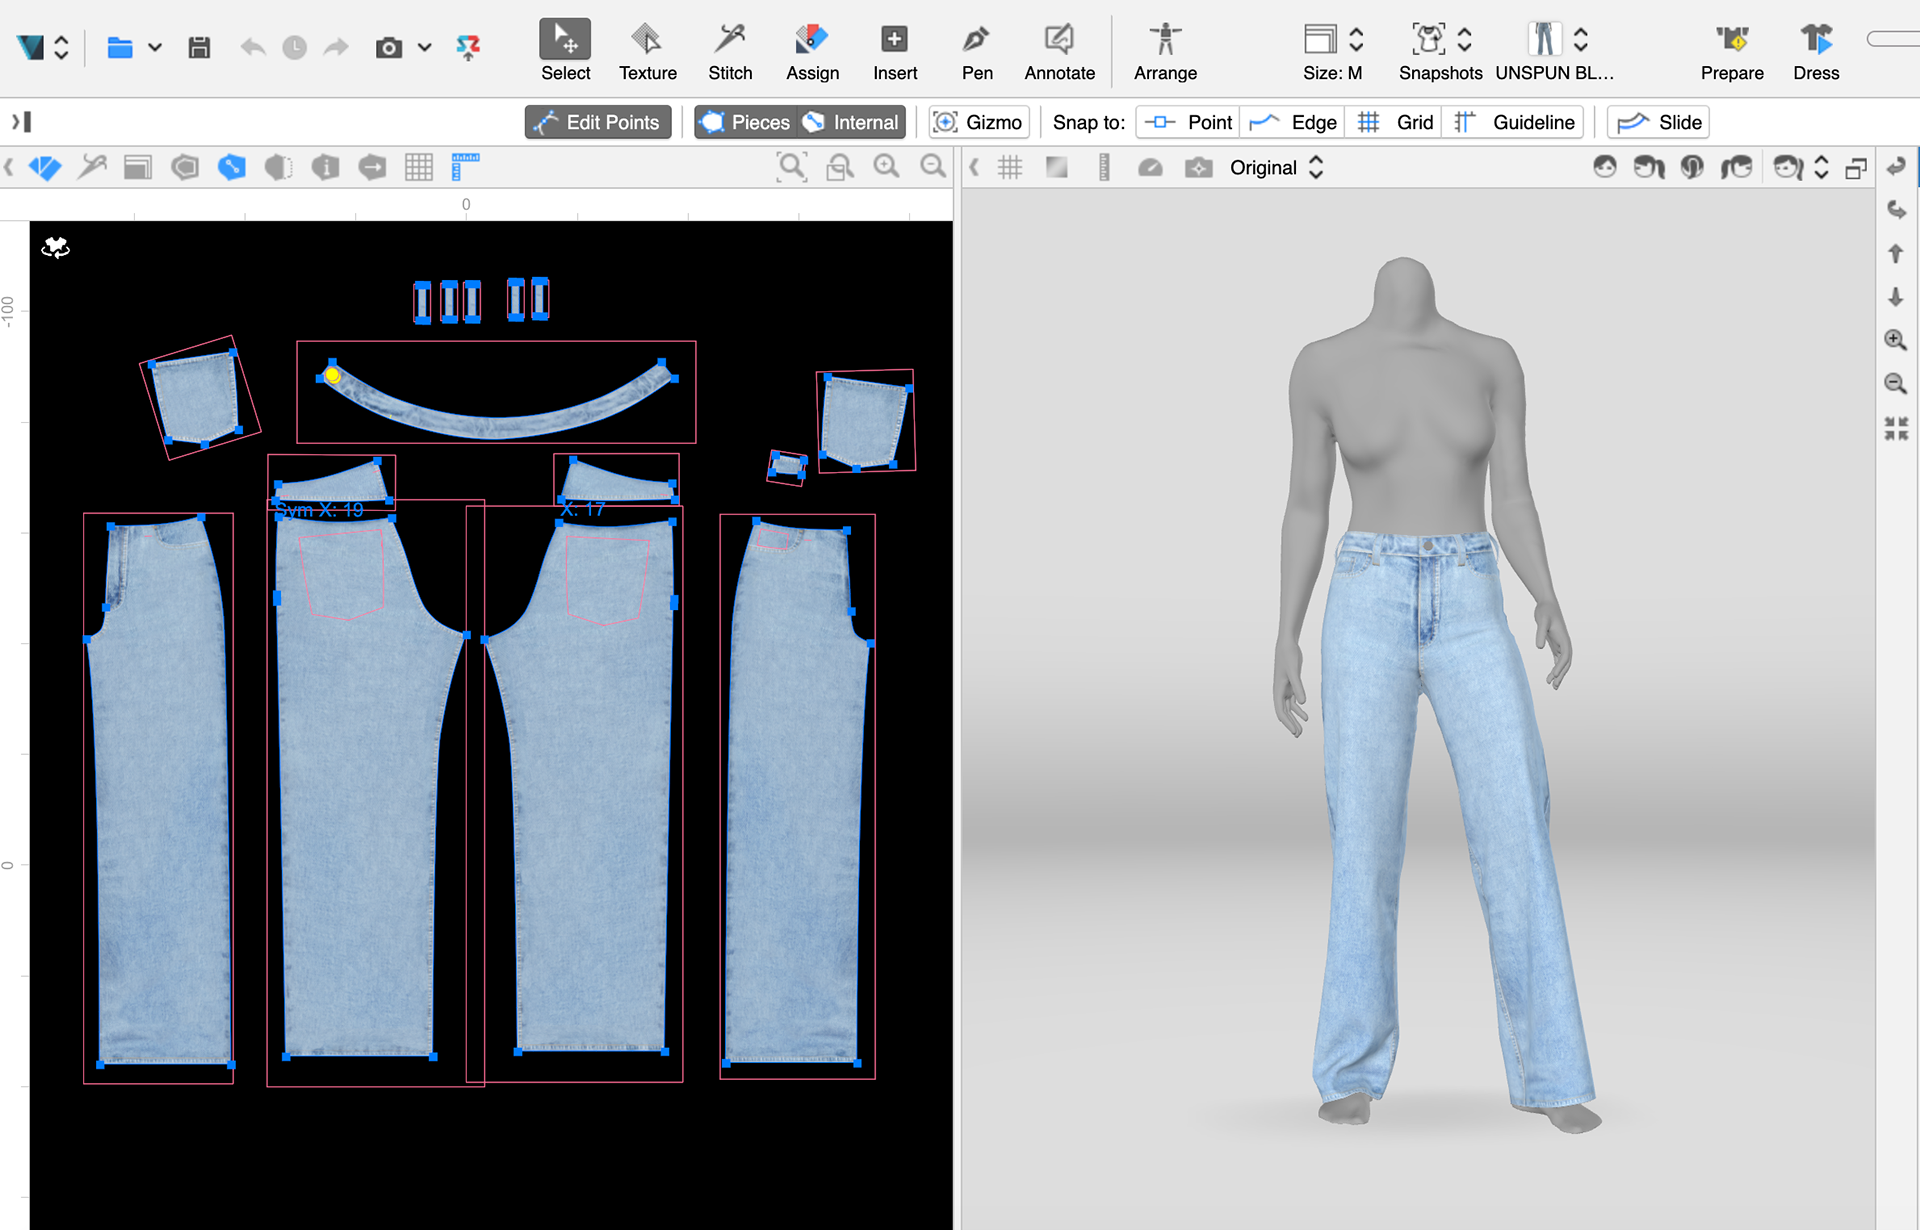The height and width of the screenshot is (1230, 1920).
Task: Click the Annotate tool icon
Action: pos(1059,40)
